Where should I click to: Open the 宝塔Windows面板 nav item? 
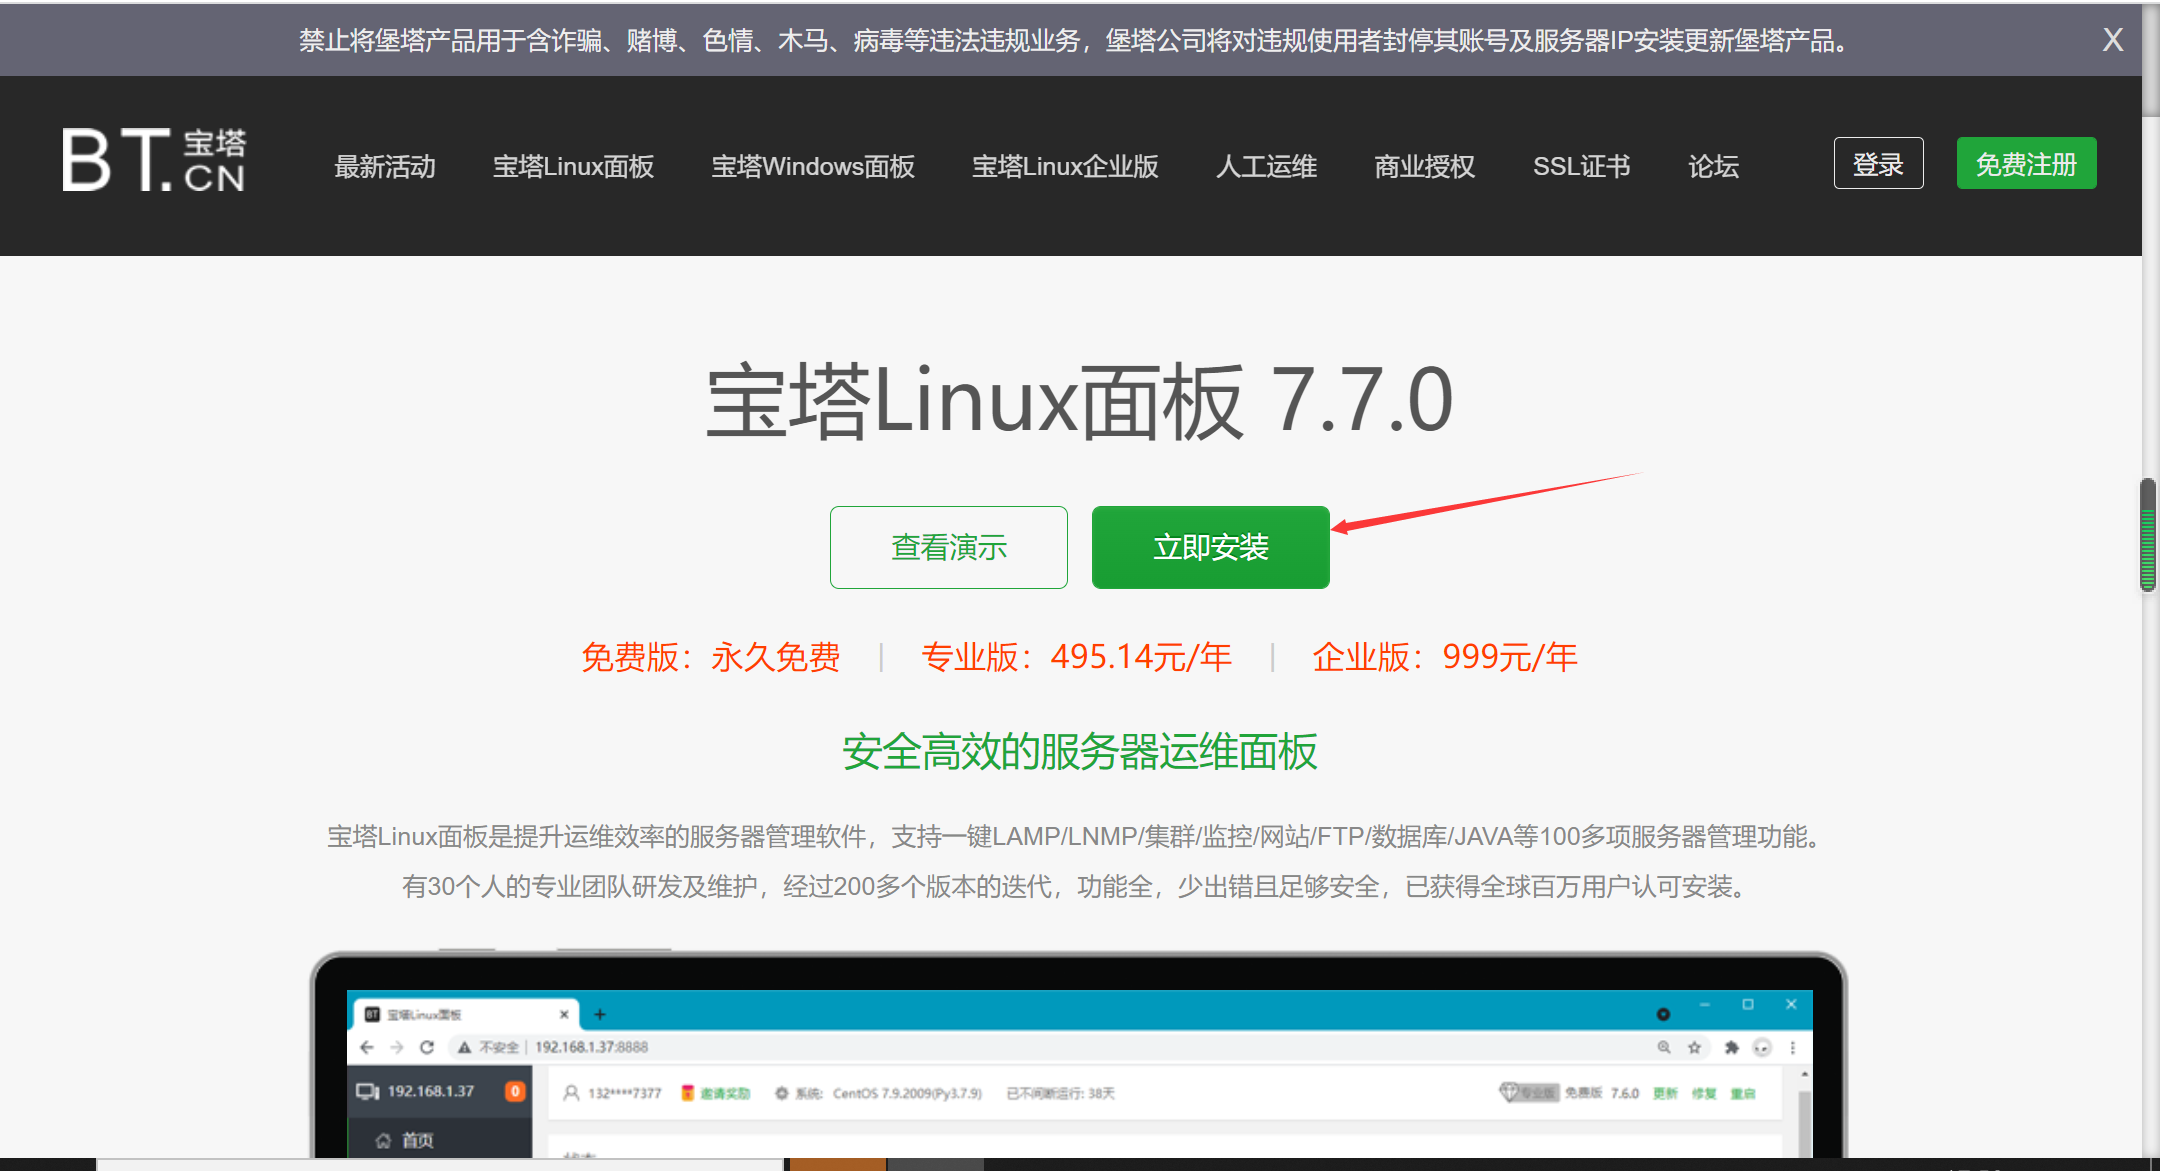pos(813,166)
